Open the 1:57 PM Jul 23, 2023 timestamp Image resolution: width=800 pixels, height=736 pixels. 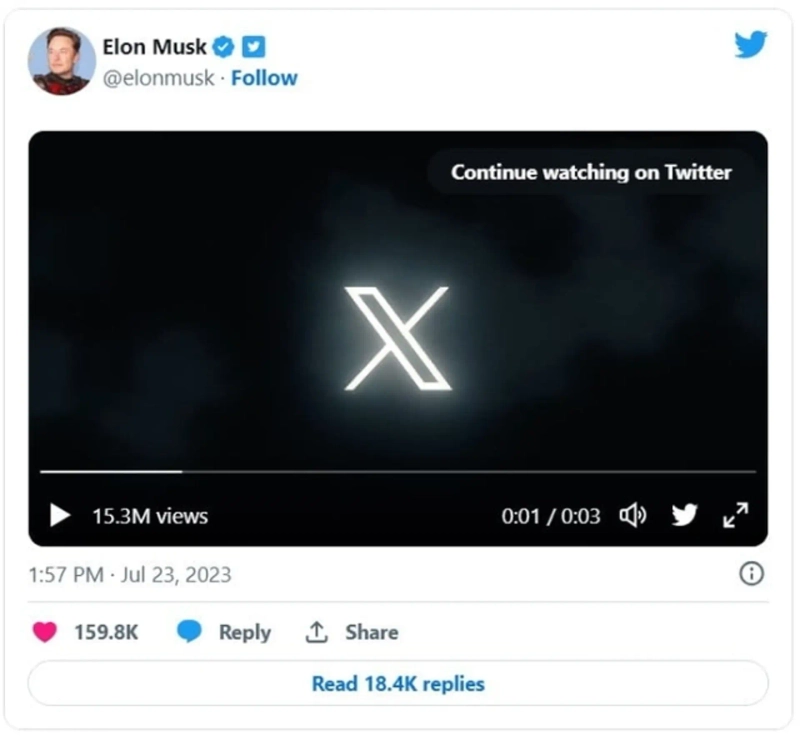(x=130, y=575)
